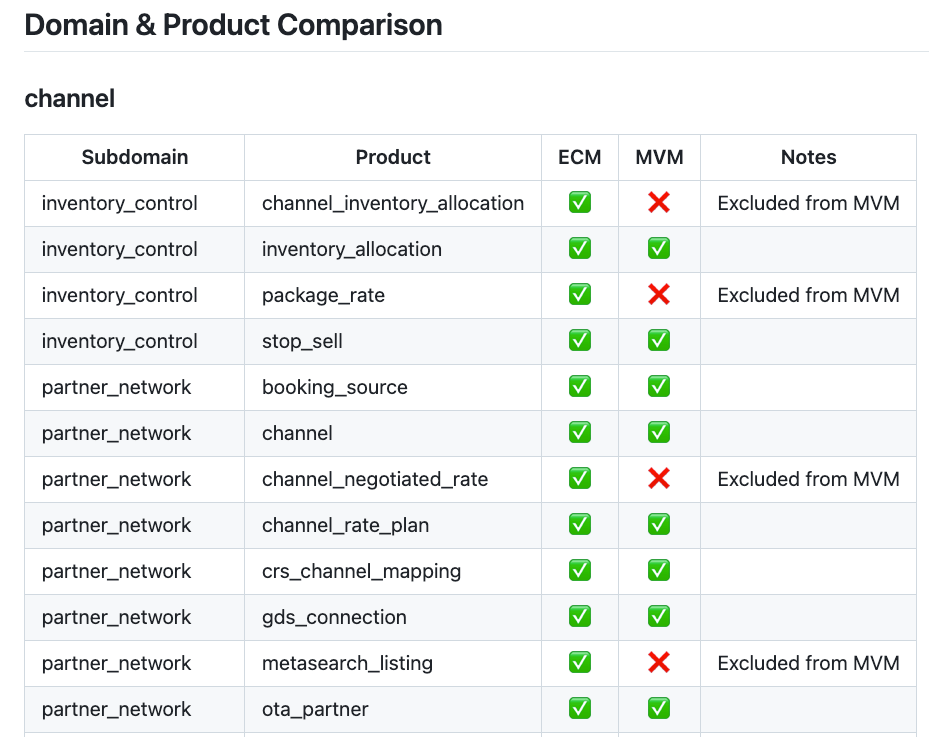The width and height of the screenshot is (929, 737).
Task: Click MVM checkmark for channel_rate_plan
Action: tap(659, 524)
